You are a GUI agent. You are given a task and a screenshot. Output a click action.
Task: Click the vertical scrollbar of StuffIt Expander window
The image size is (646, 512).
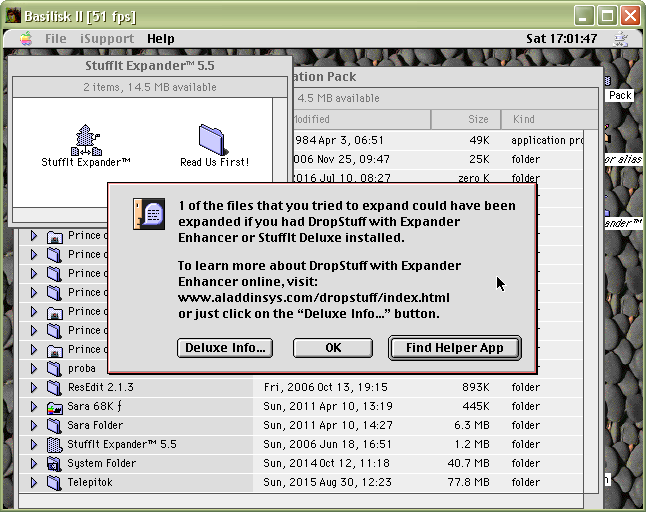(280, 140)
